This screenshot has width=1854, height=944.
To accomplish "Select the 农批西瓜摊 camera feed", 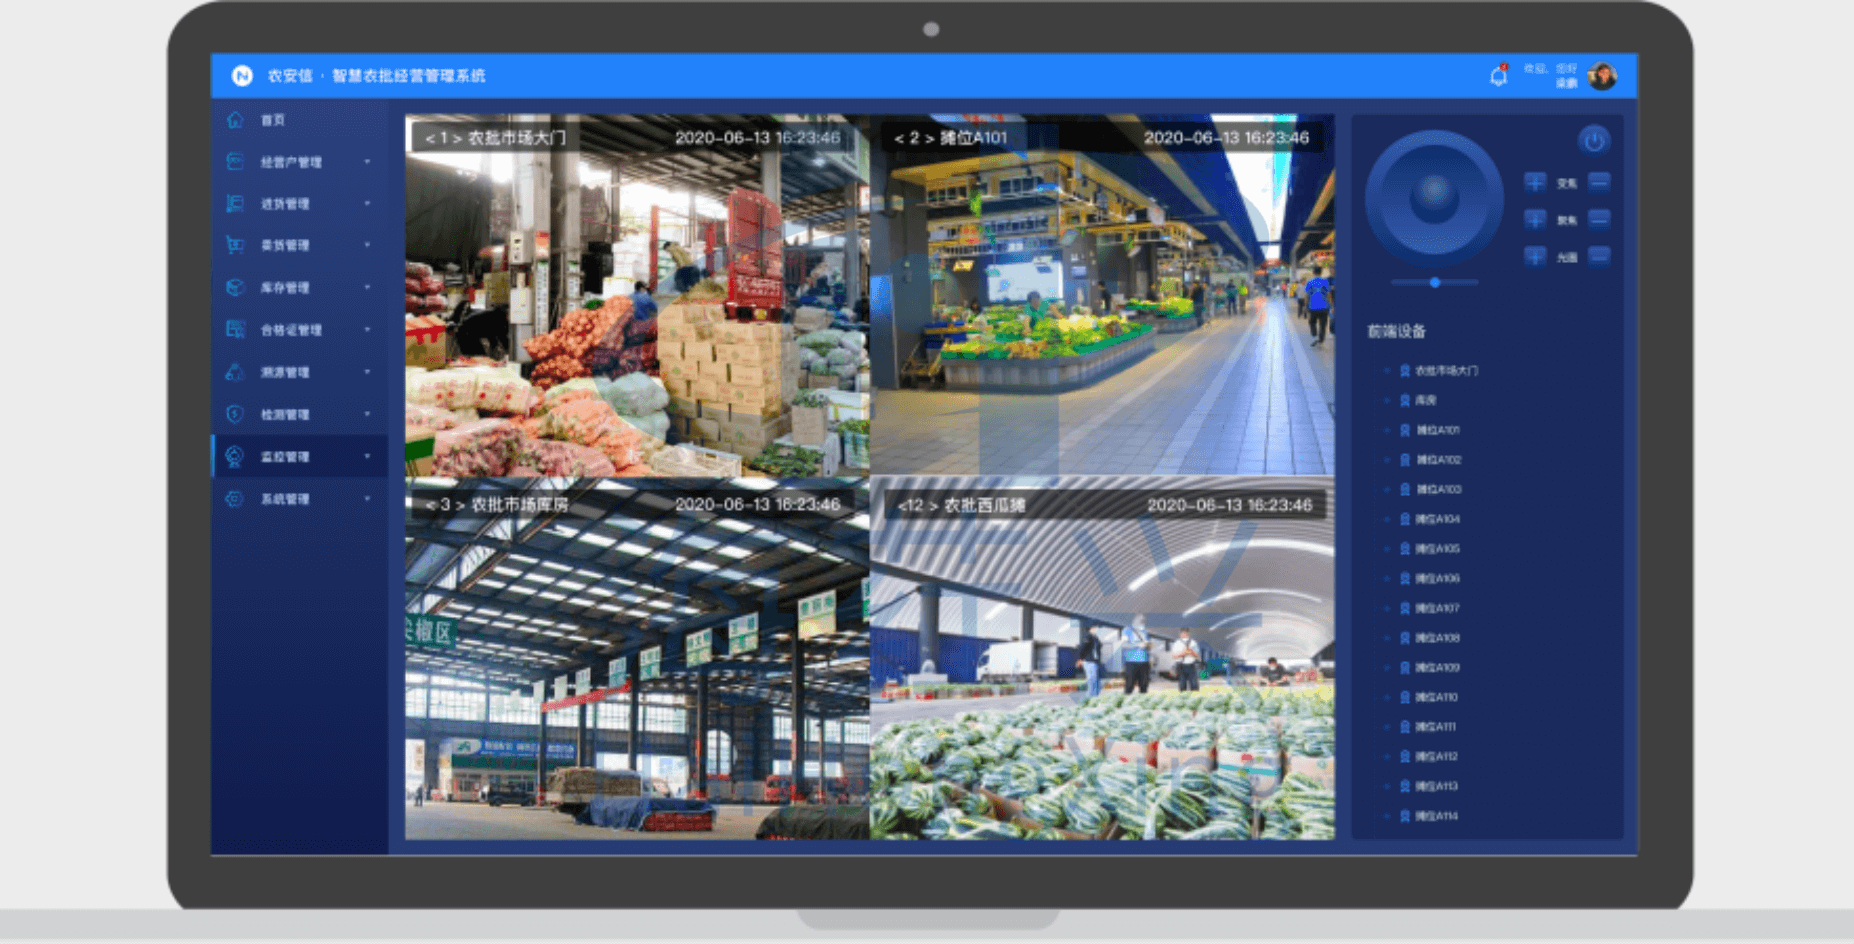I will click(1102, 660).
